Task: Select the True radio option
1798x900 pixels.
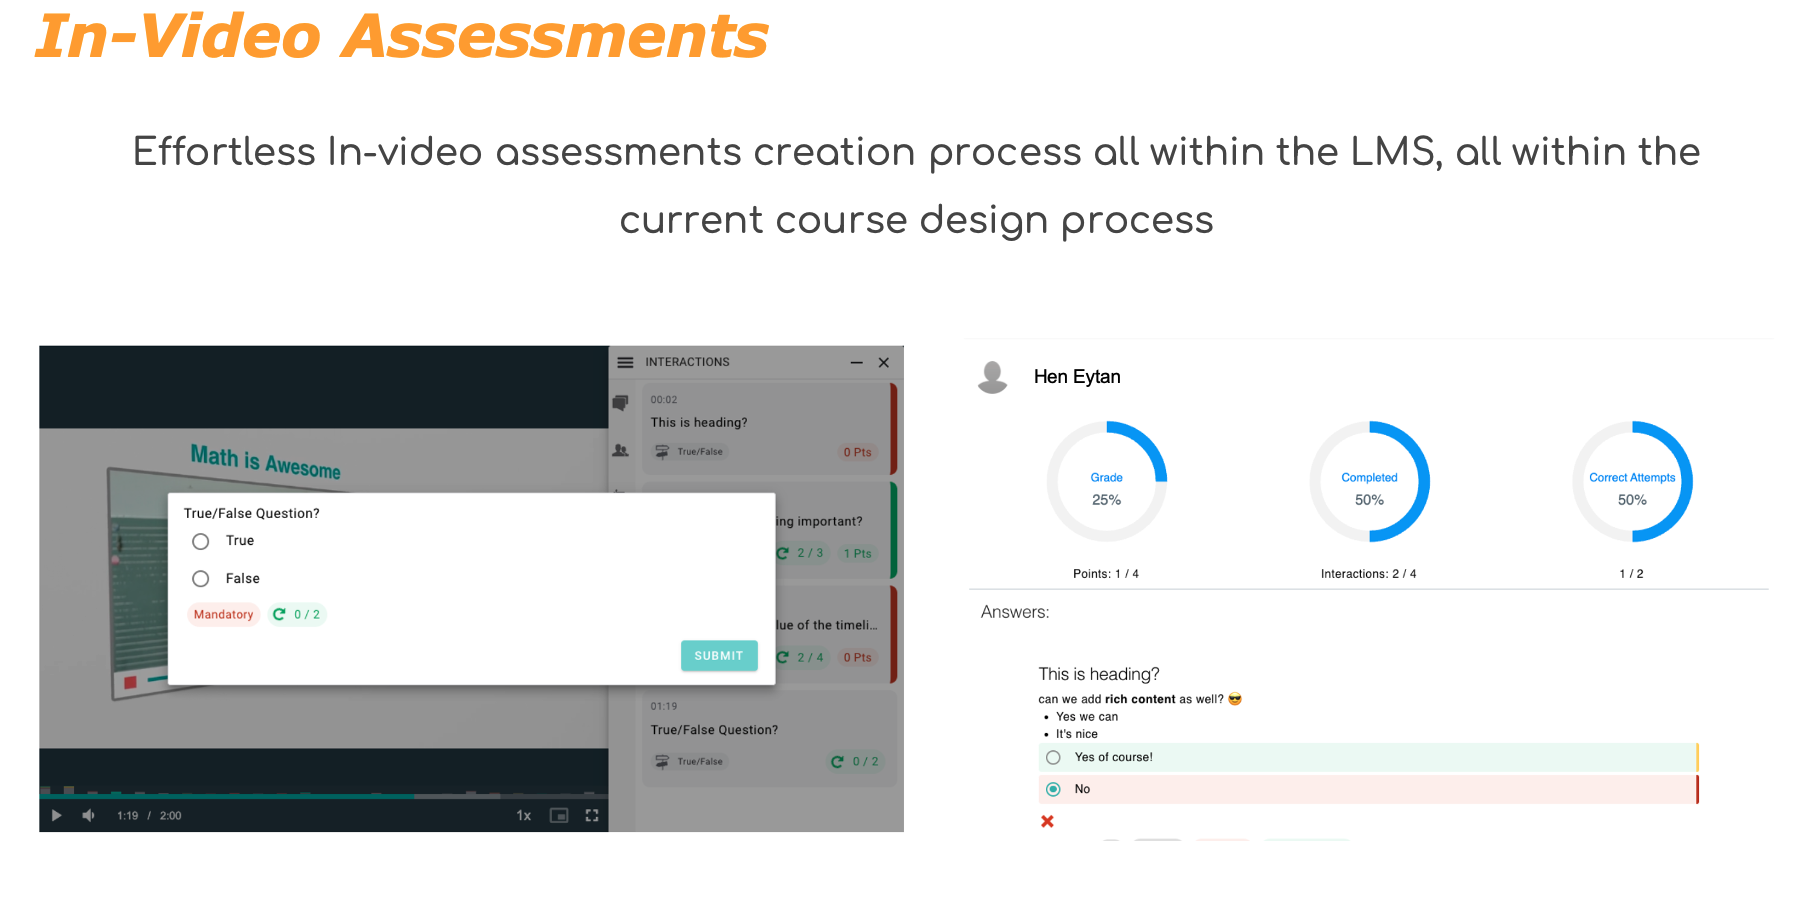Action: tap(201, 541)
